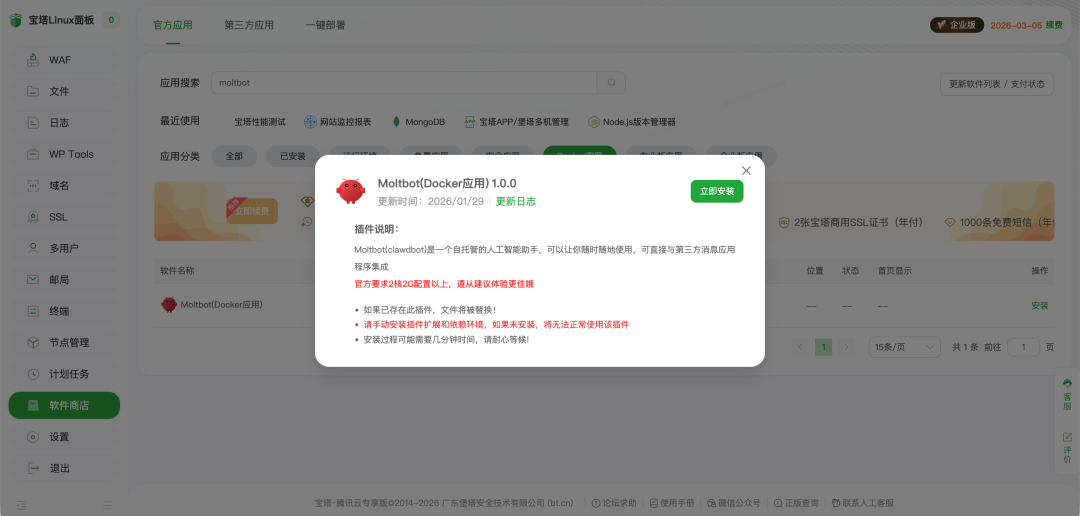Open the 15条/页 page size dropdown
The width and height of the screenshot is (1080, 516).
pyautogui.click(x=905, y=347)
